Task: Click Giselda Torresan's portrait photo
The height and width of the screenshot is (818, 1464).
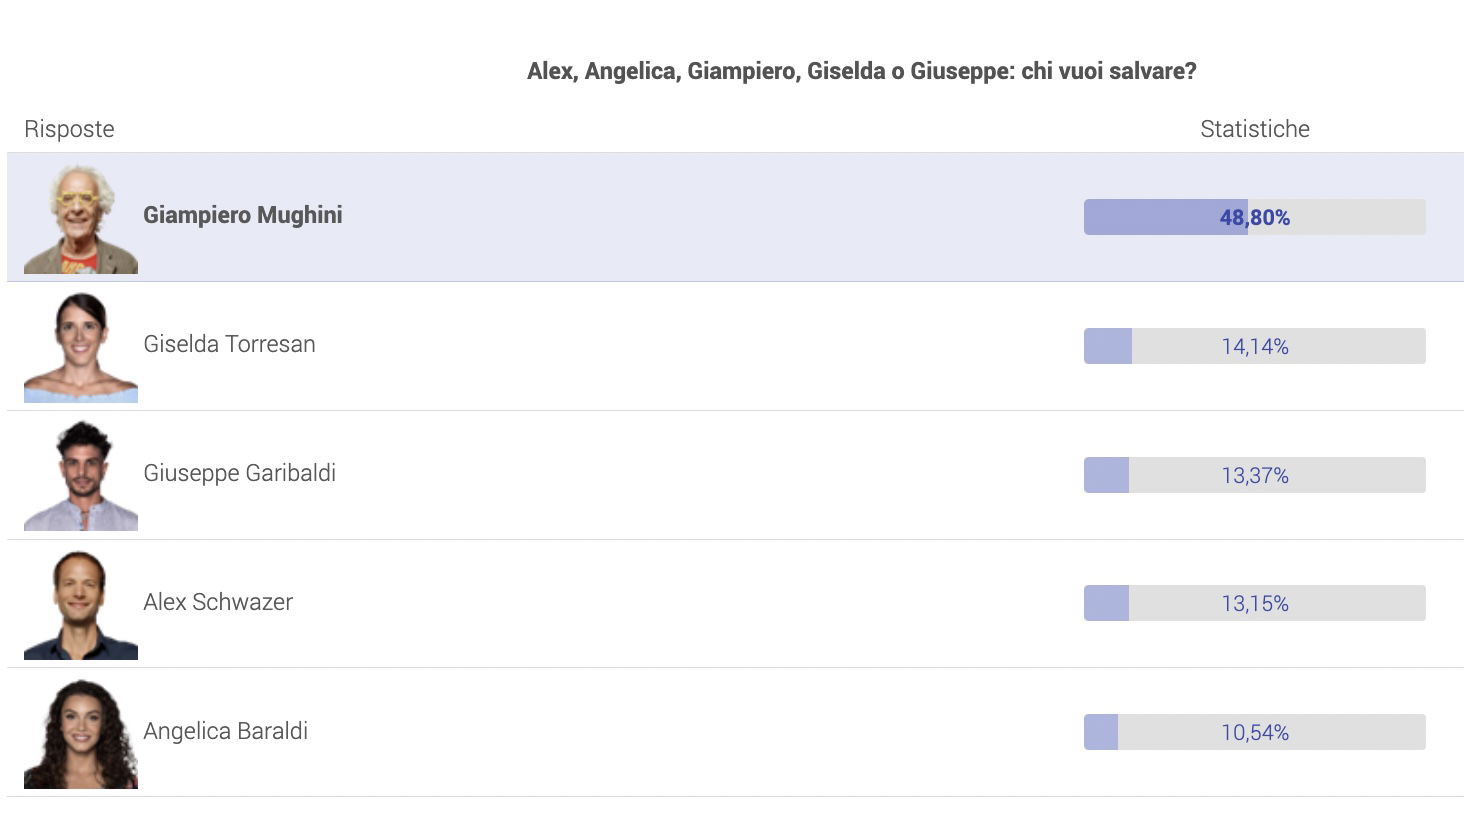Action: (x=81, y=347)
